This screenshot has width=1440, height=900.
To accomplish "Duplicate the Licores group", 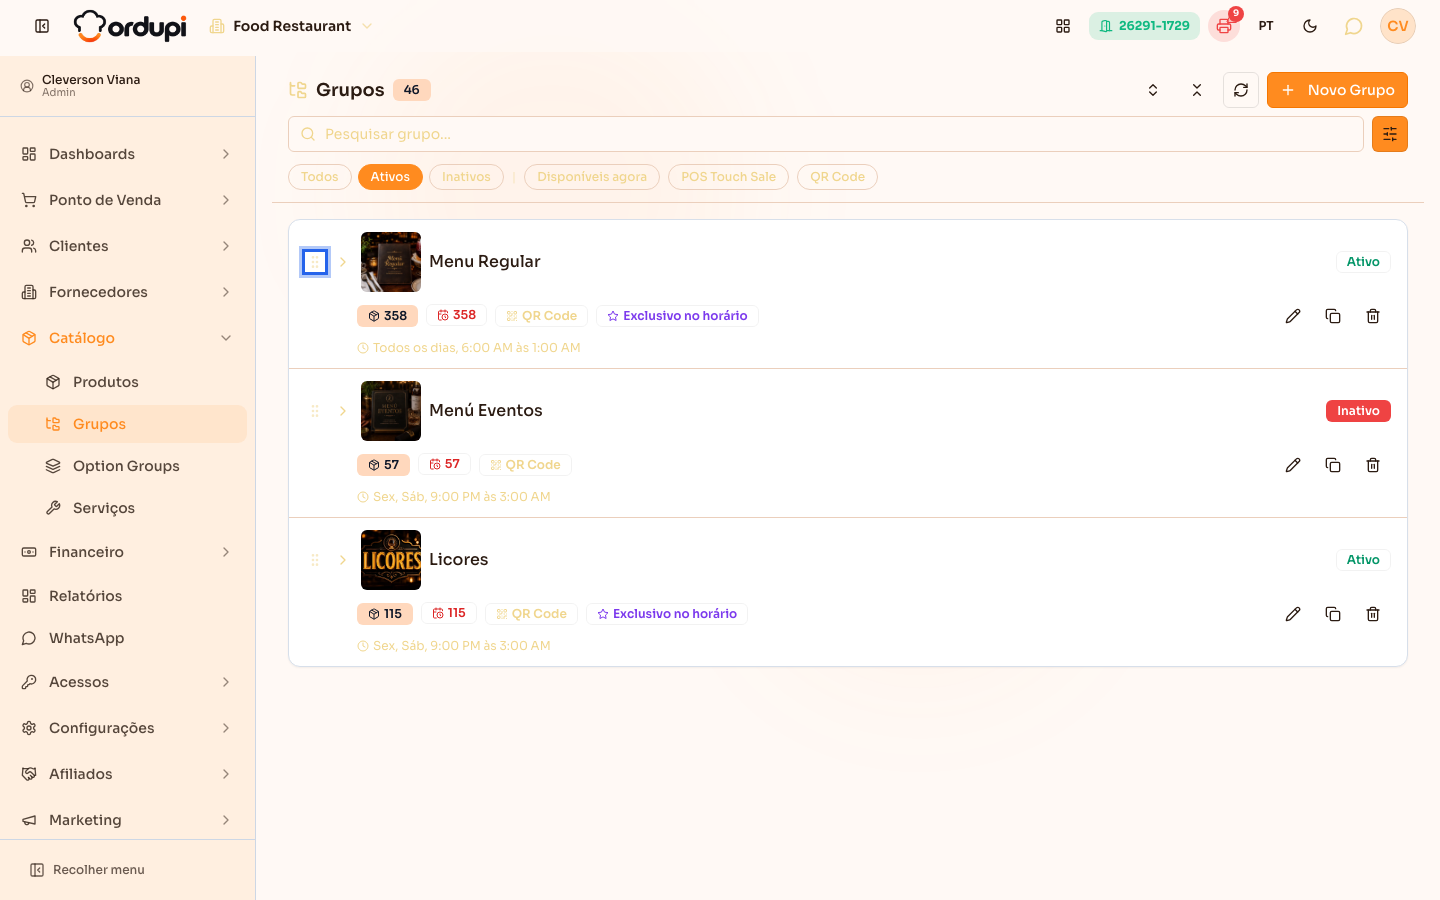I will point(1333,614).
